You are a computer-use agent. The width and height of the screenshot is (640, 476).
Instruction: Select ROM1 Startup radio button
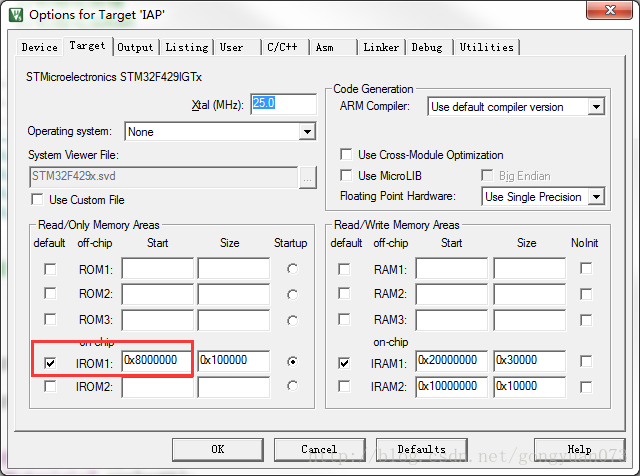292,269
